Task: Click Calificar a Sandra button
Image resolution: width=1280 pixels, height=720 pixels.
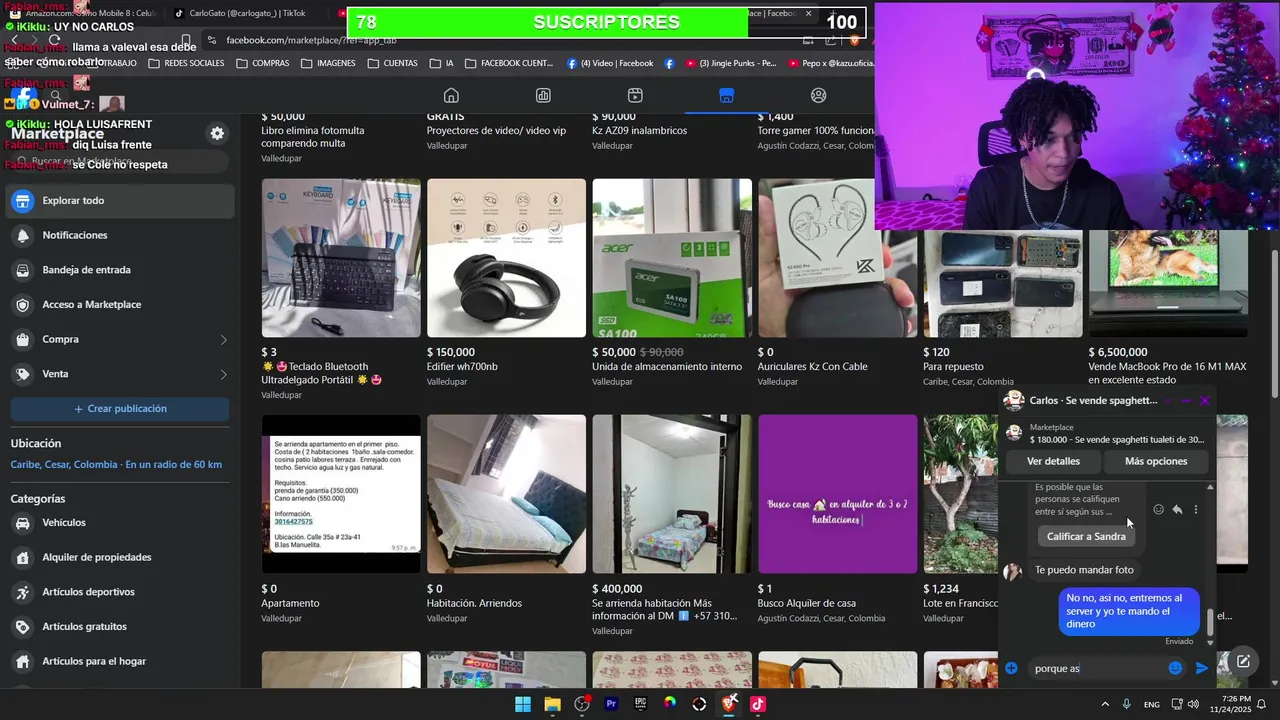Action: coord(1086,536)
